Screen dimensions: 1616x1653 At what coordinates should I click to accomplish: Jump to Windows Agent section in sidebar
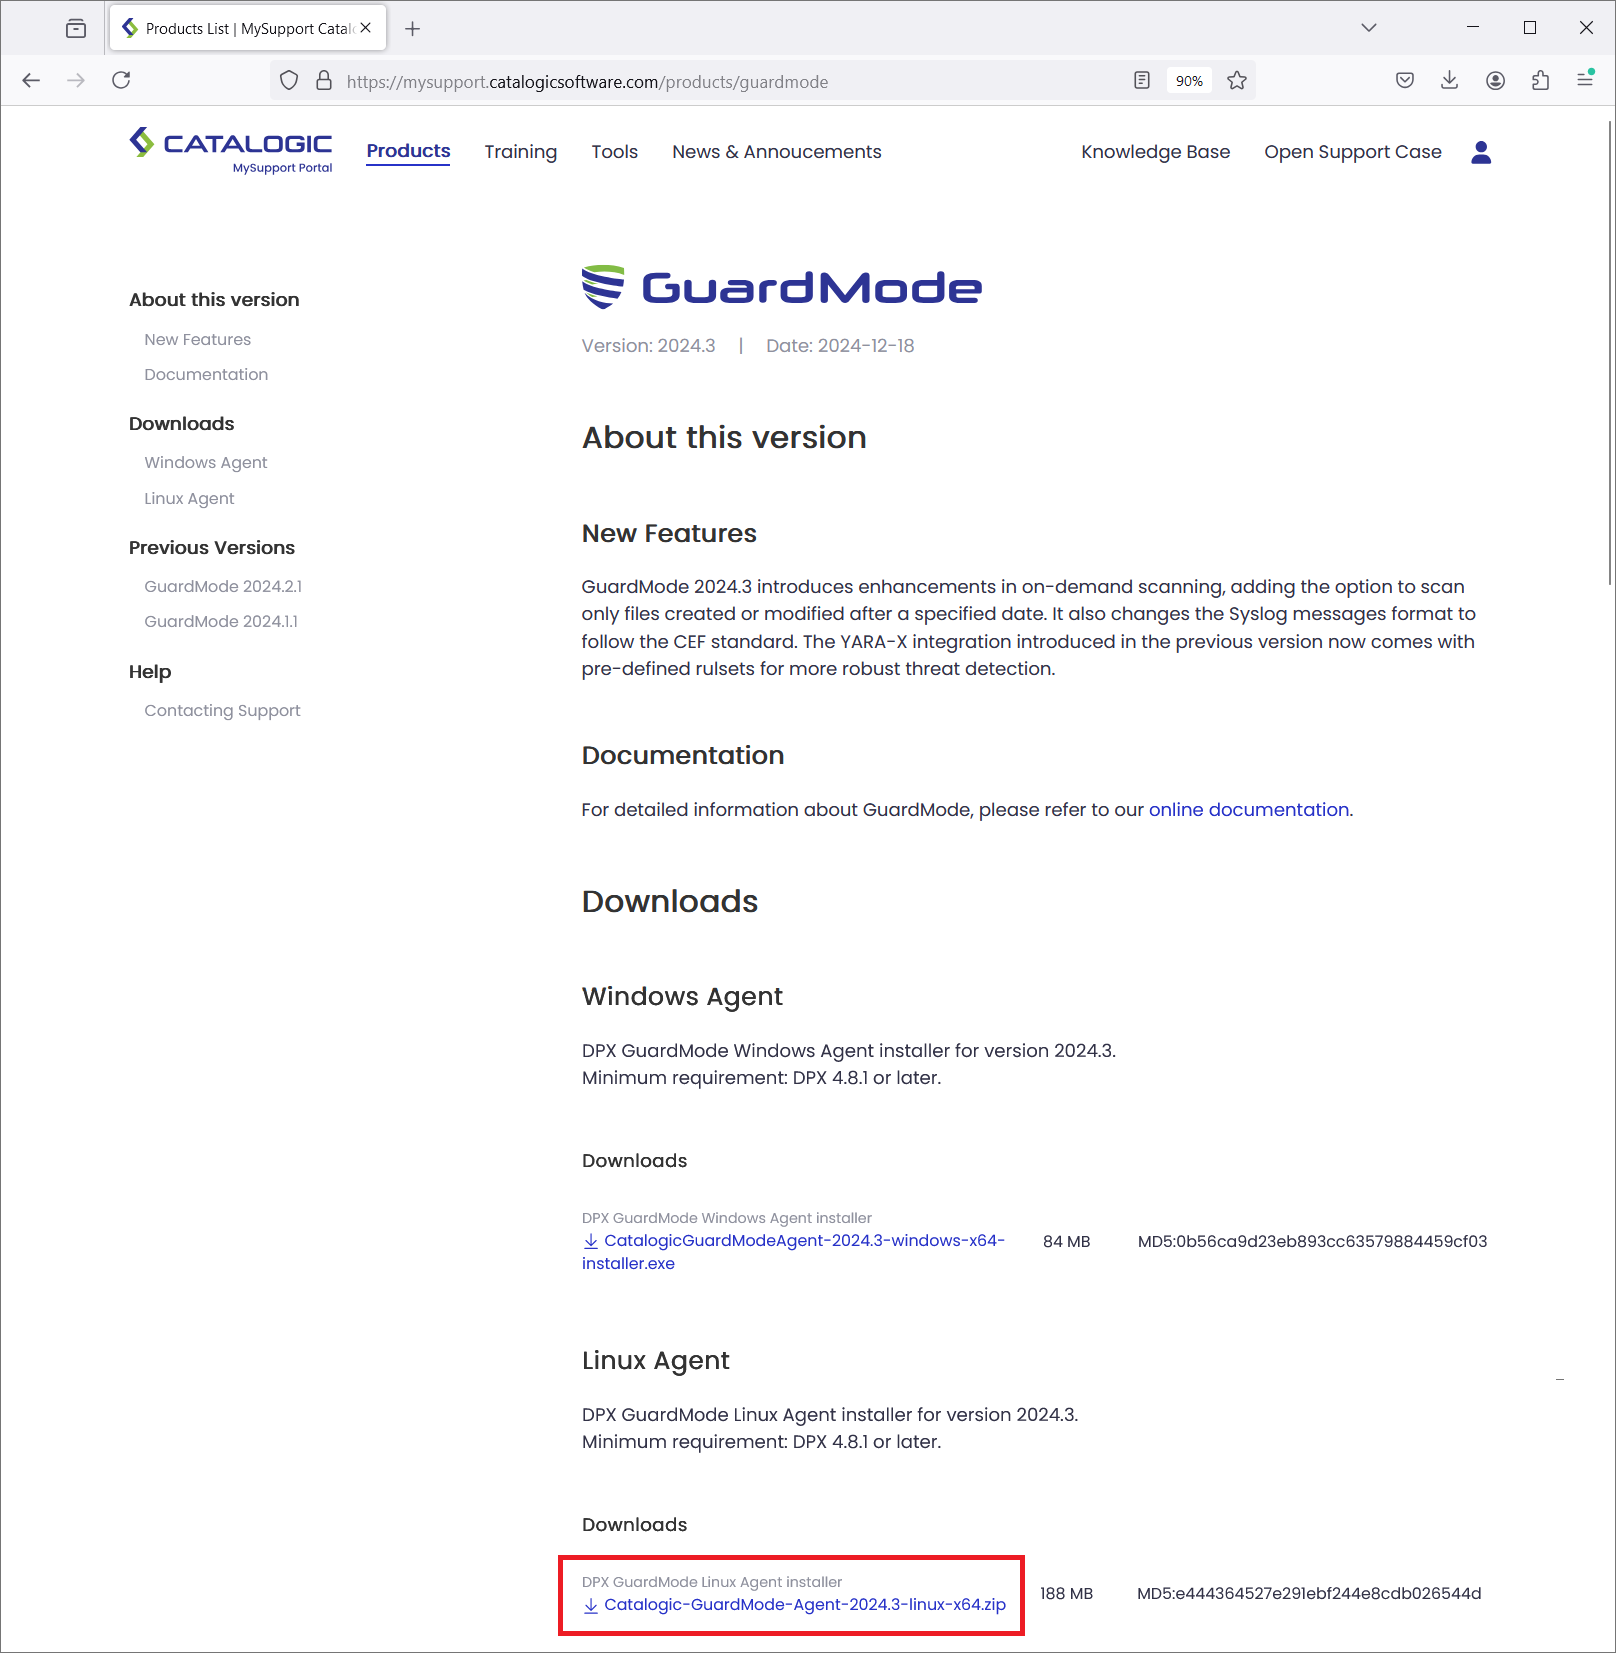205,462
